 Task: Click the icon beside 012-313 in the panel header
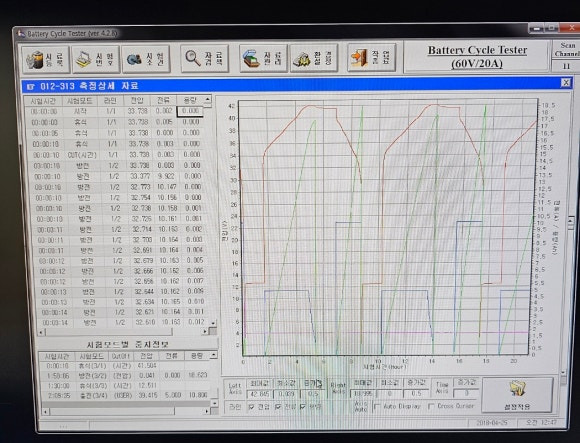(31, 87)
